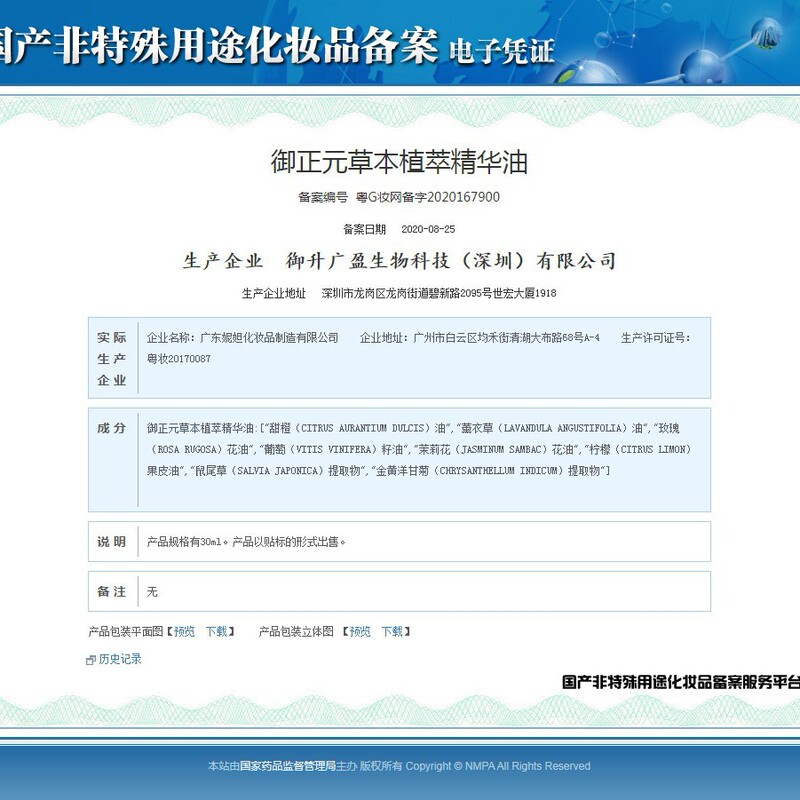The image size is (800, 800).
Task: Click ingredient text 甜橙（CITRUS AURANTIUM DULCIS）油
Action: coord(357,428)
